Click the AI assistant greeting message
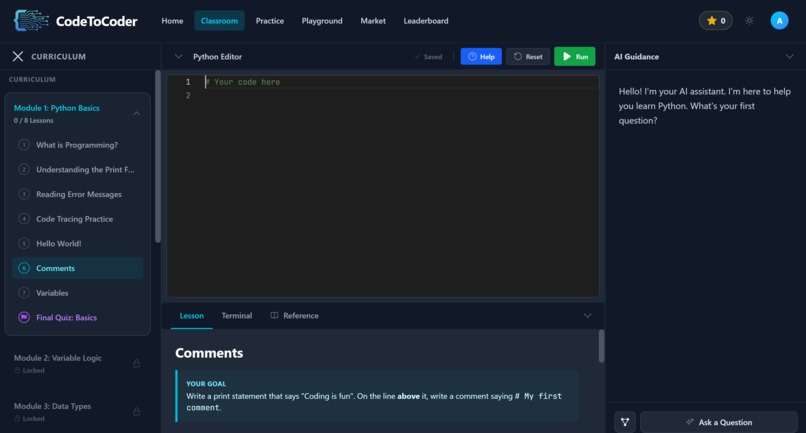This screenshot has height=433, width=806. [705, 106]
